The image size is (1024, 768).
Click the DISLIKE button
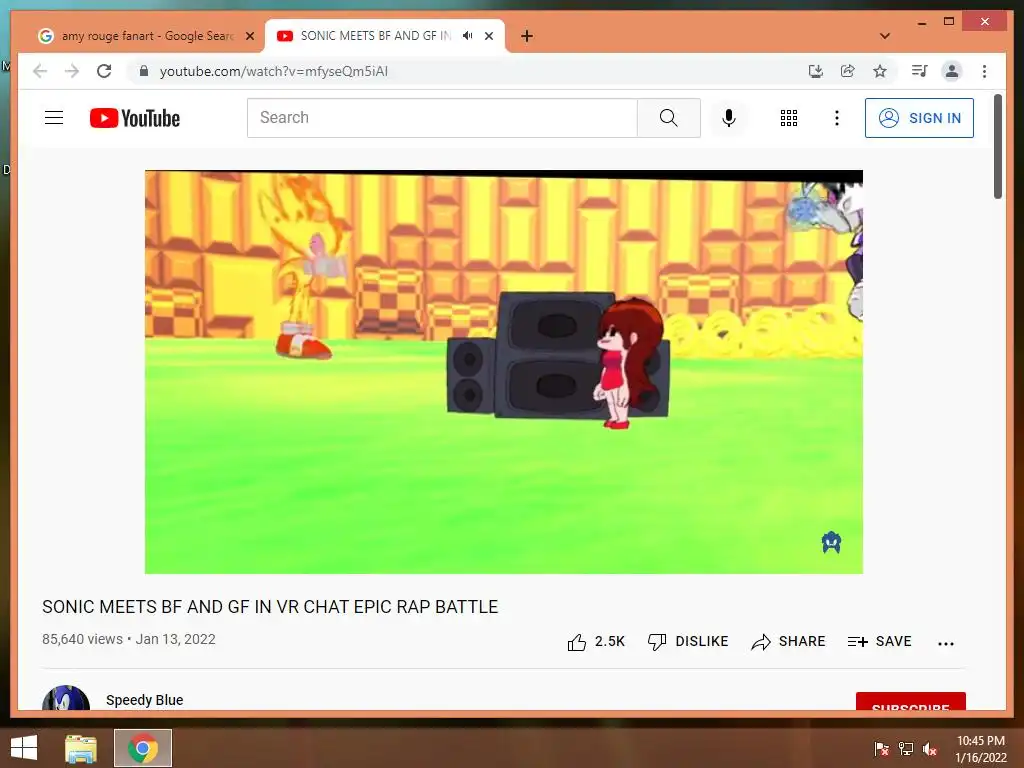point(688,642)
